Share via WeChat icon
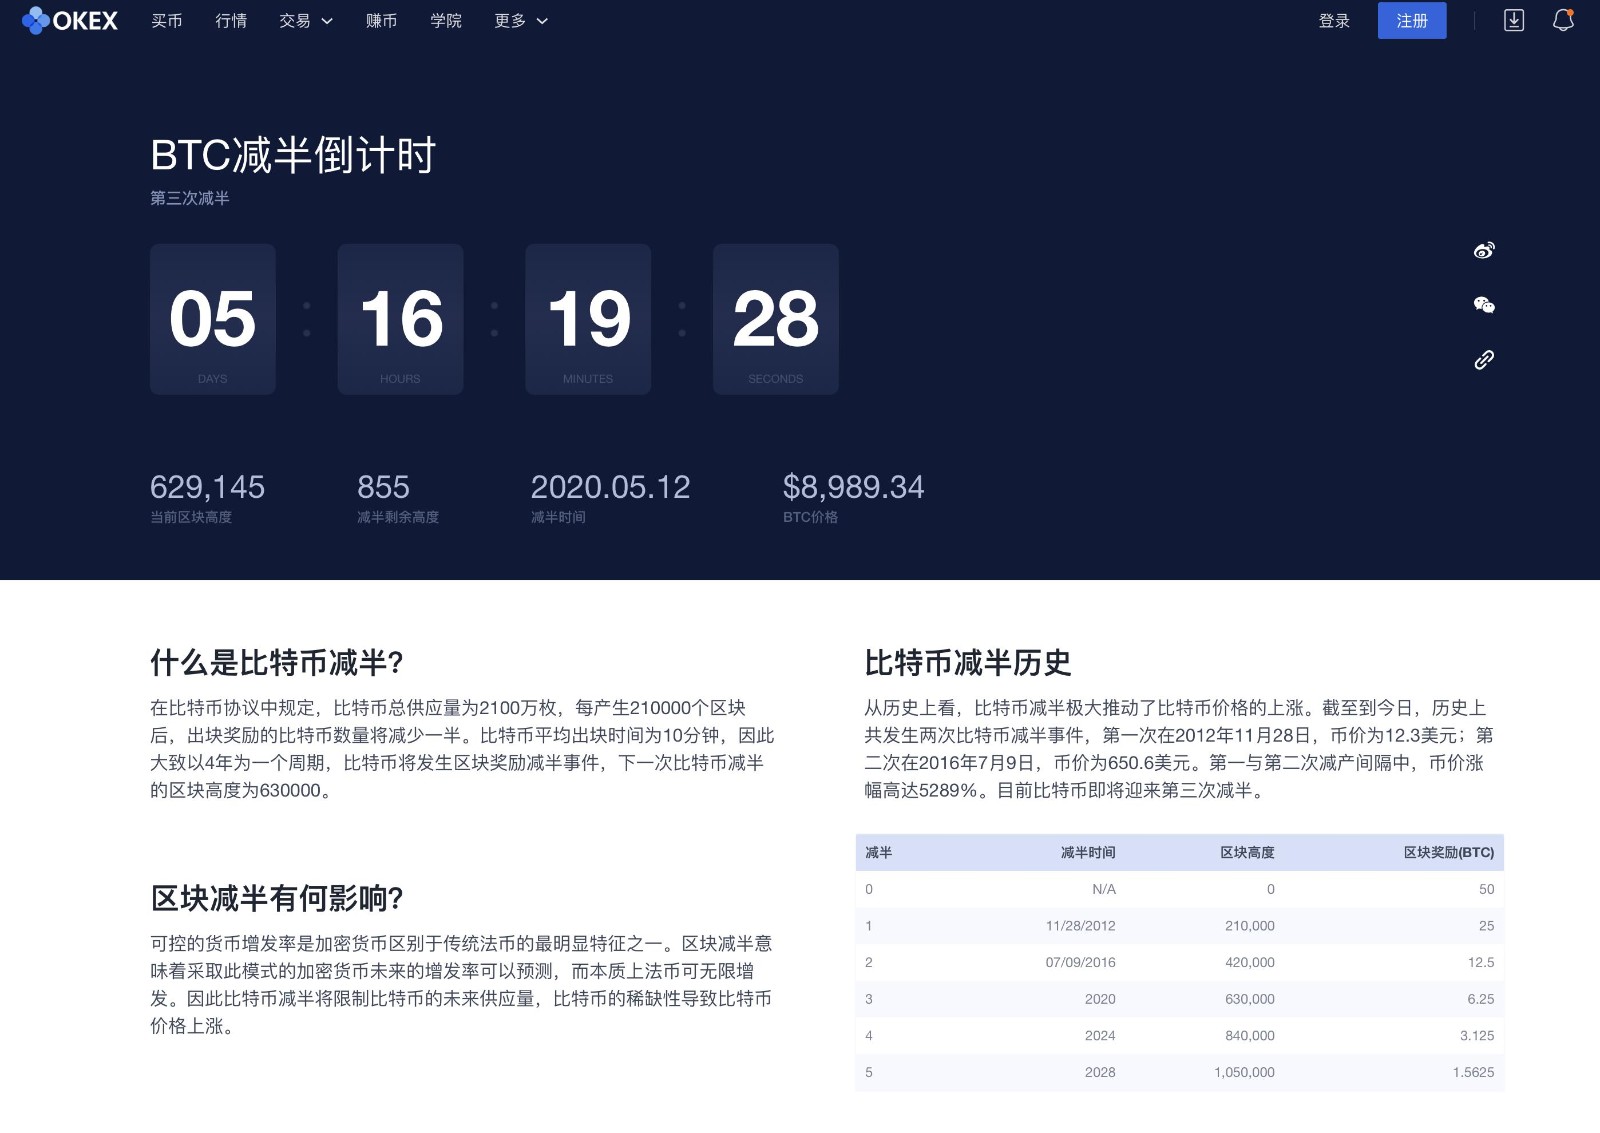The height and width of the screenshot is (1133, 1600). pos(1484,305)
